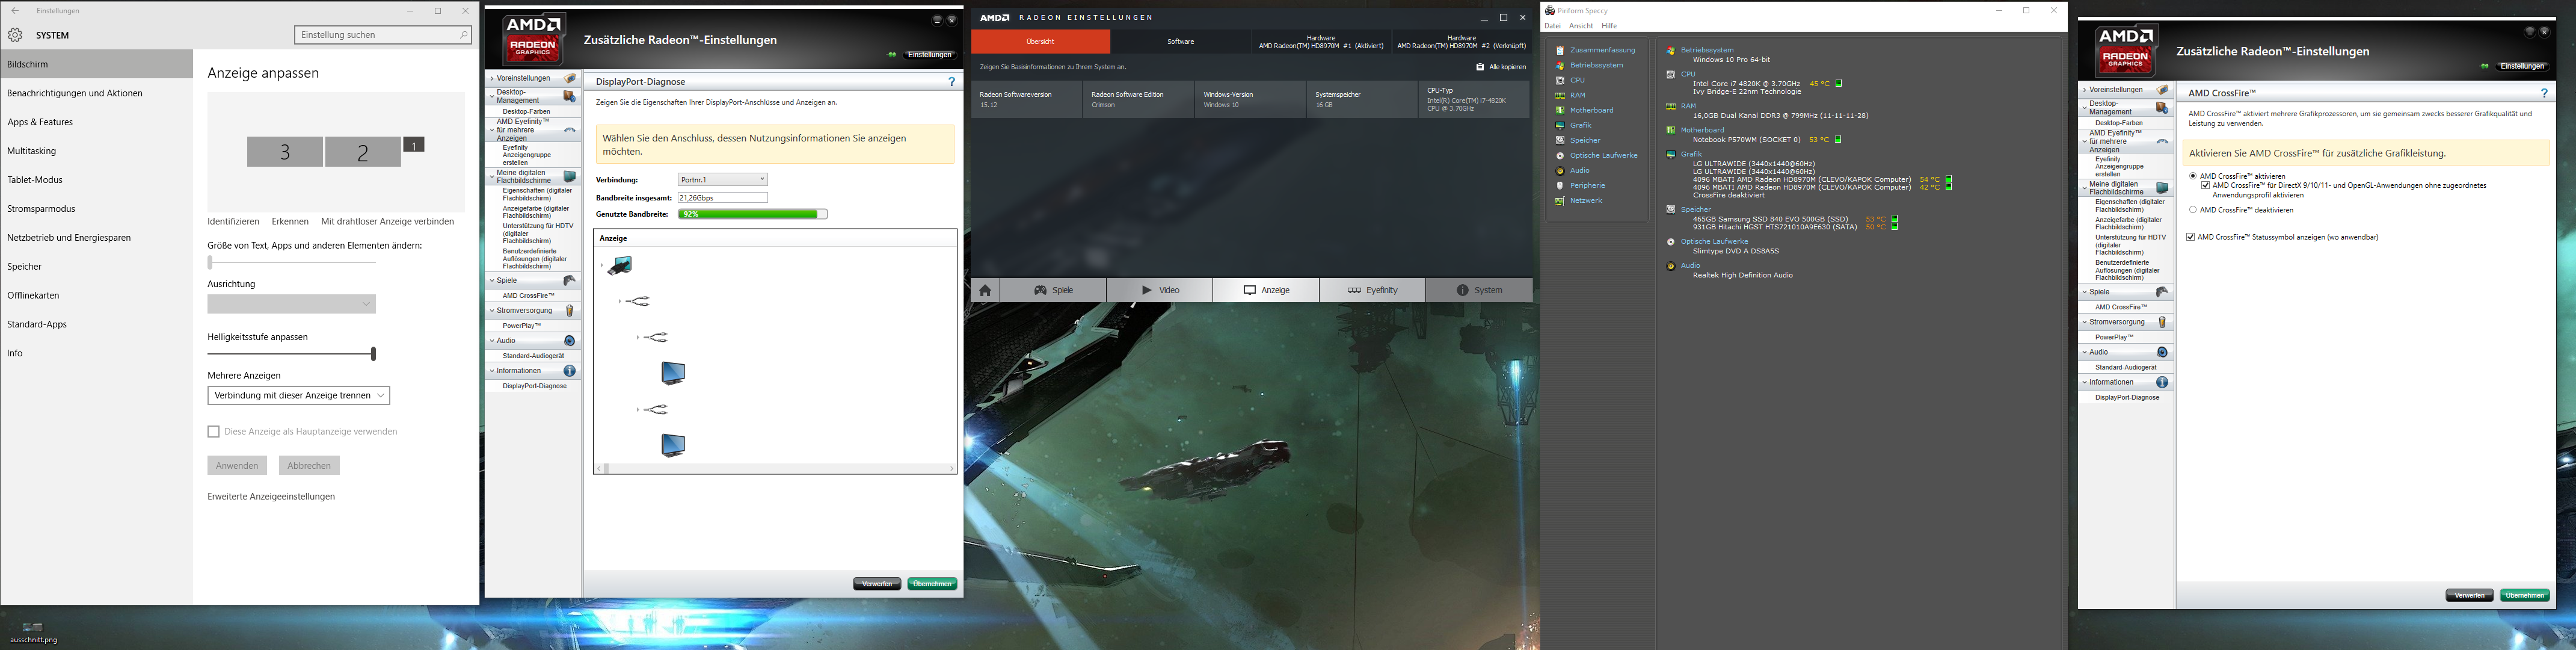Click the Identifizieren link
This screenshot has height=650, width=2576.
233,222
